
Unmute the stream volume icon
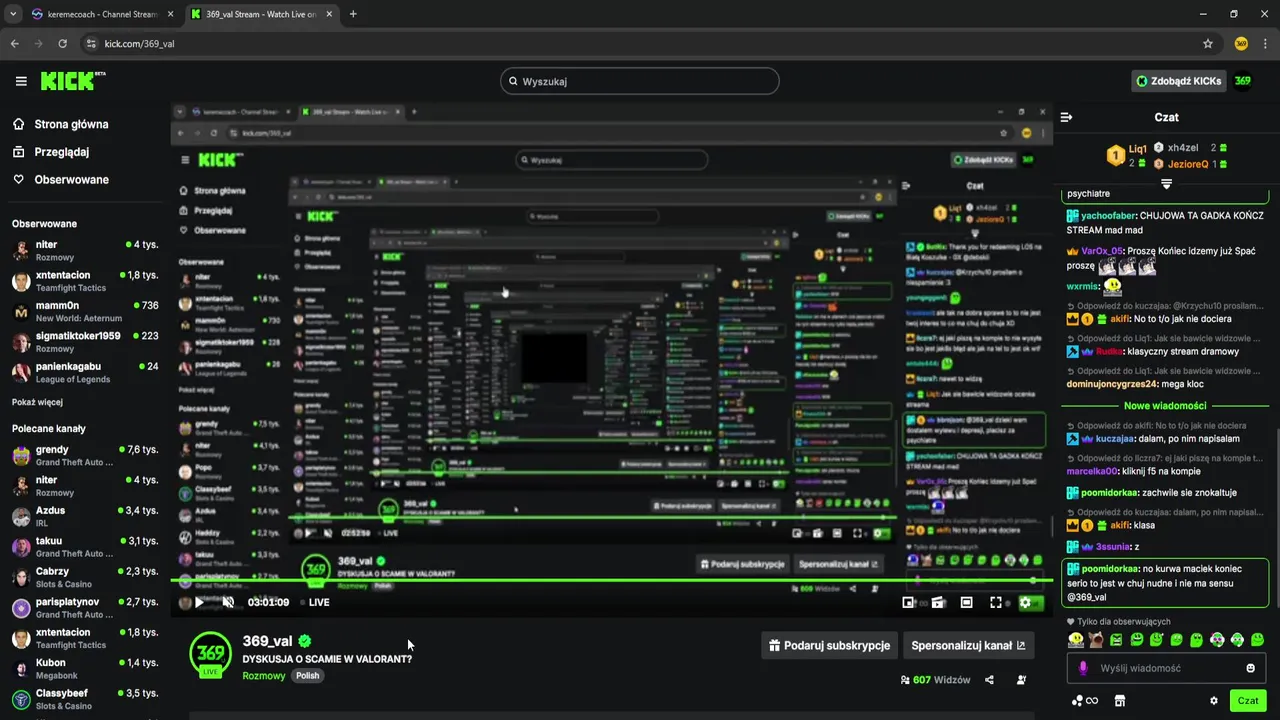[228, 602]
